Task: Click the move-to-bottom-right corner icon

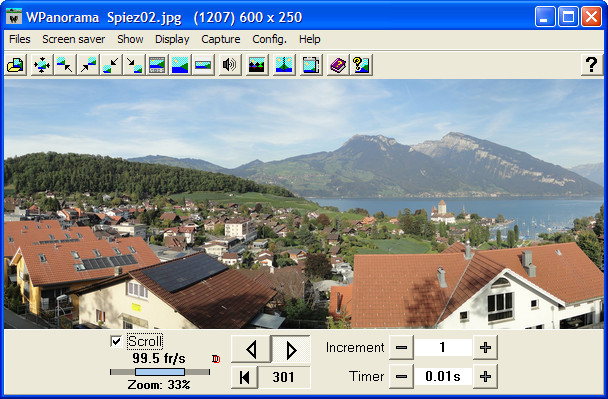Action: [134, 65]
